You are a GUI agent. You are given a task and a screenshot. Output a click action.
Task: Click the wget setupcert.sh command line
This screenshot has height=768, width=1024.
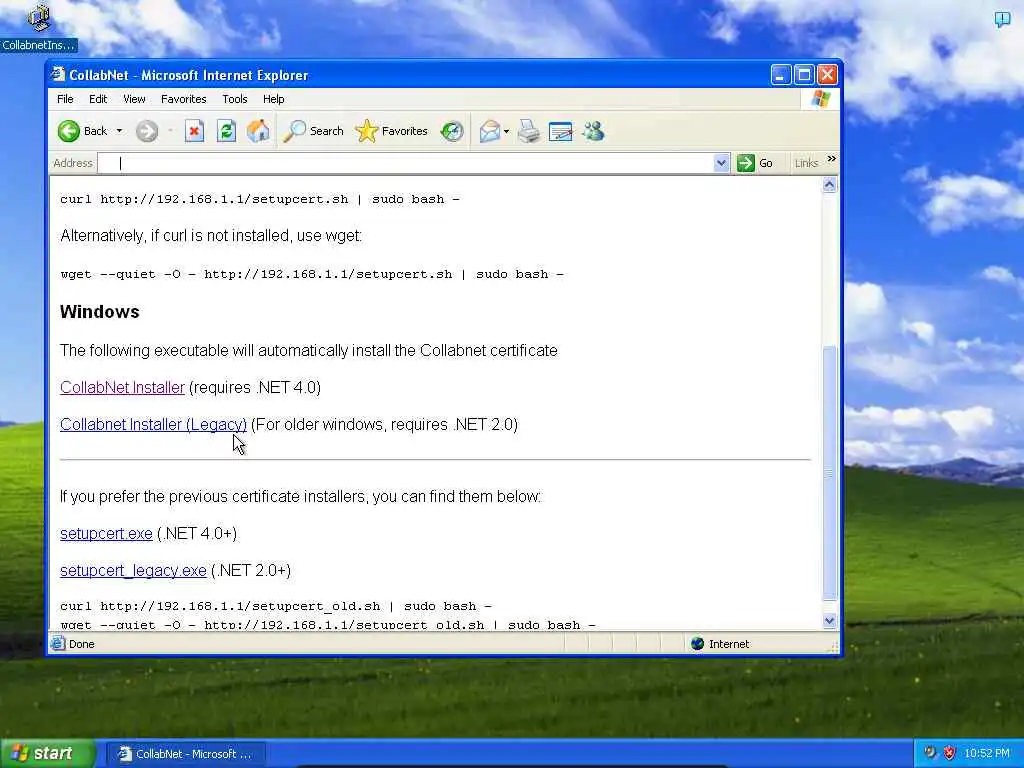coord(312,274)
